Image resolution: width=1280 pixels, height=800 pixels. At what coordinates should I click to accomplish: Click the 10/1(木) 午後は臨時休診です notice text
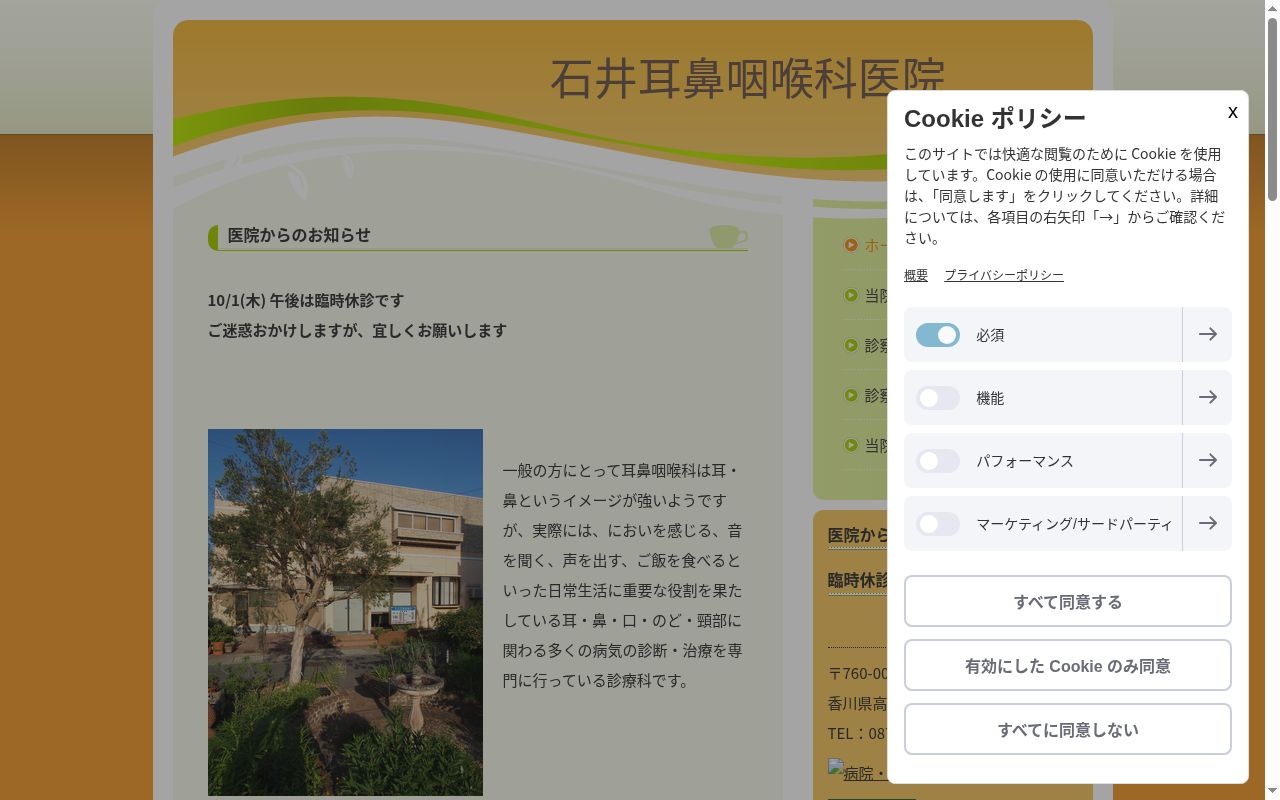(x=306, y=300)
